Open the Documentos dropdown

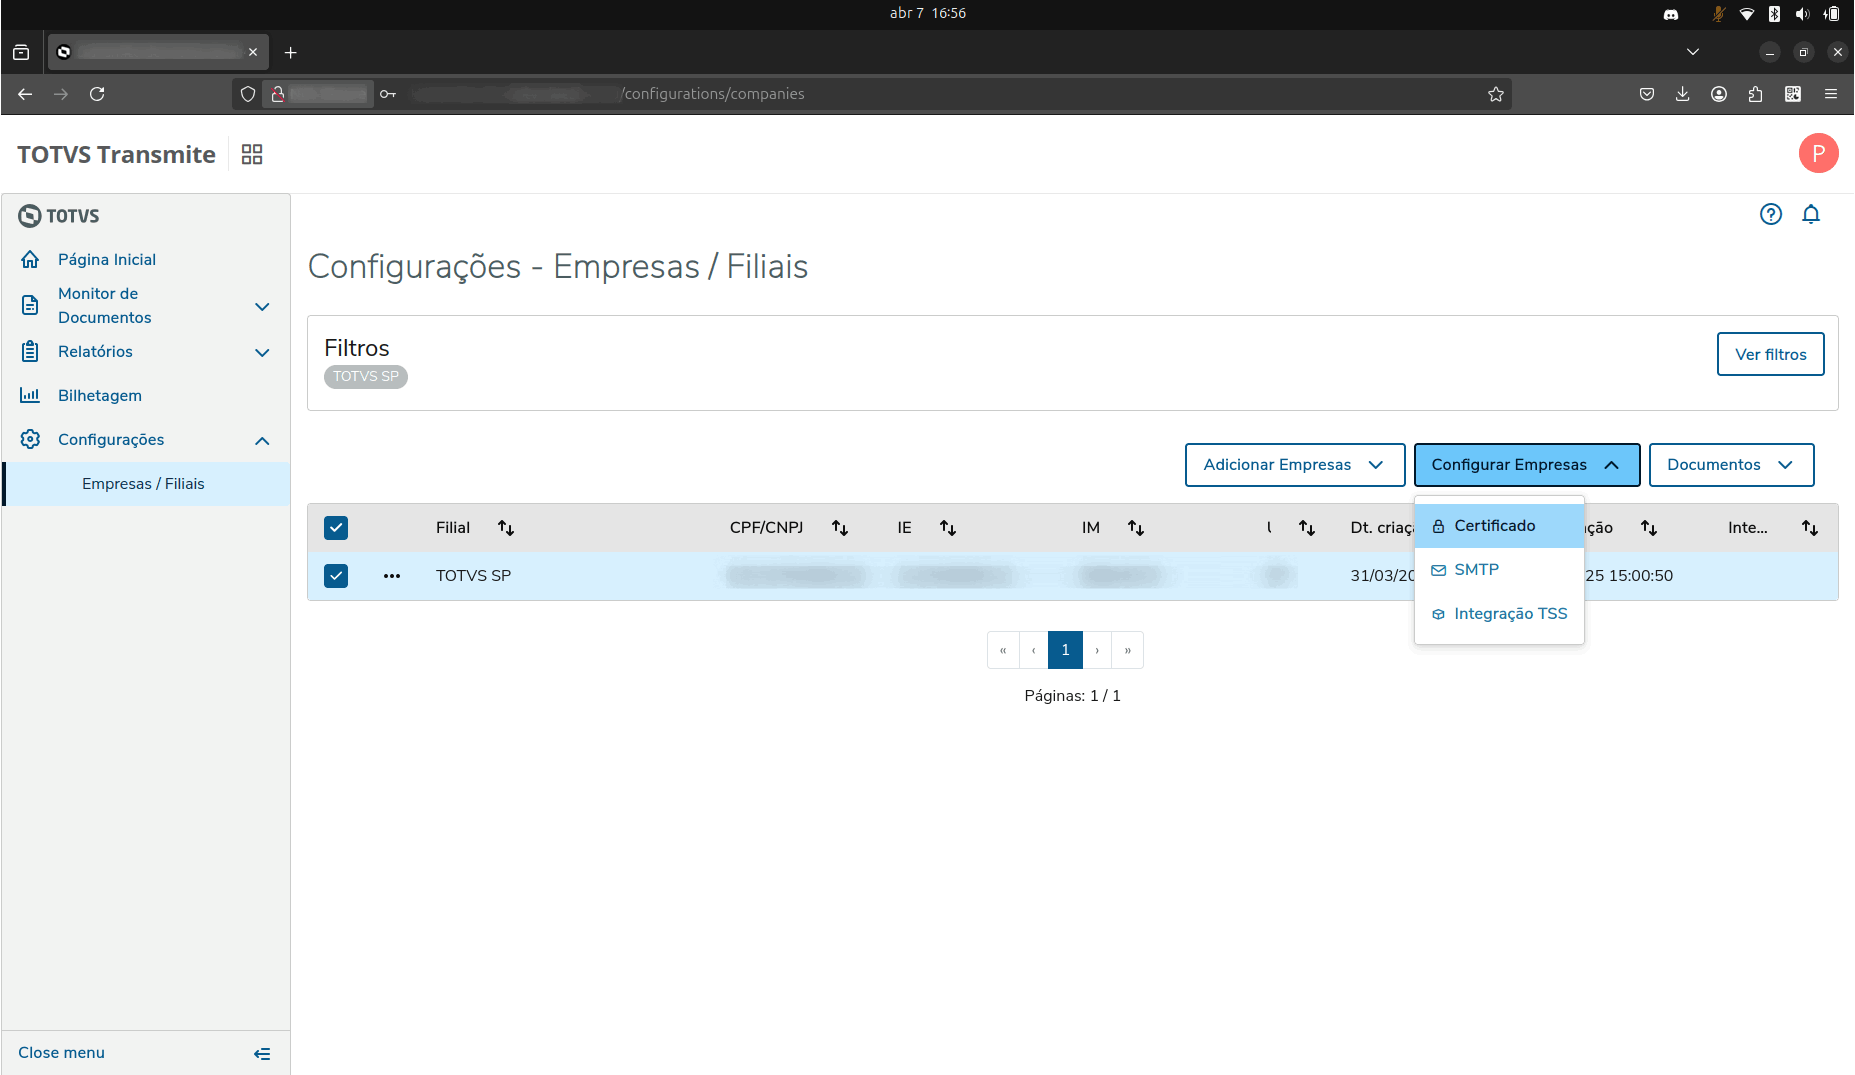click(x=1731, y=465)
